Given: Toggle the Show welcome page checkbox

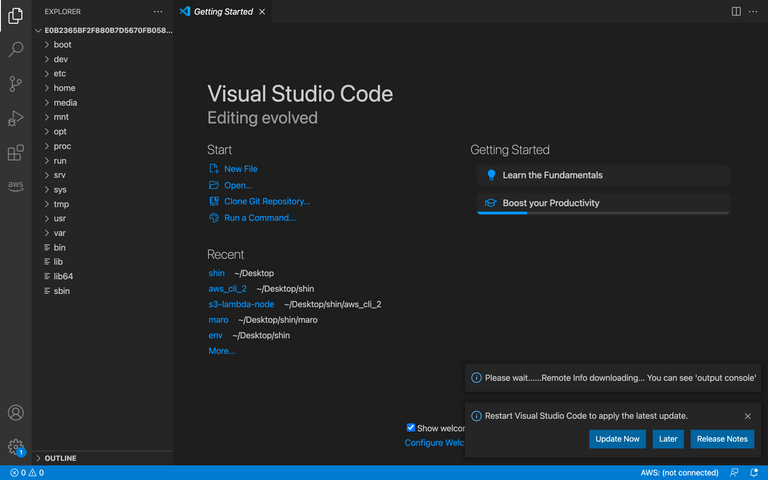Looking at the screenshot, I should tap(410, 428).
